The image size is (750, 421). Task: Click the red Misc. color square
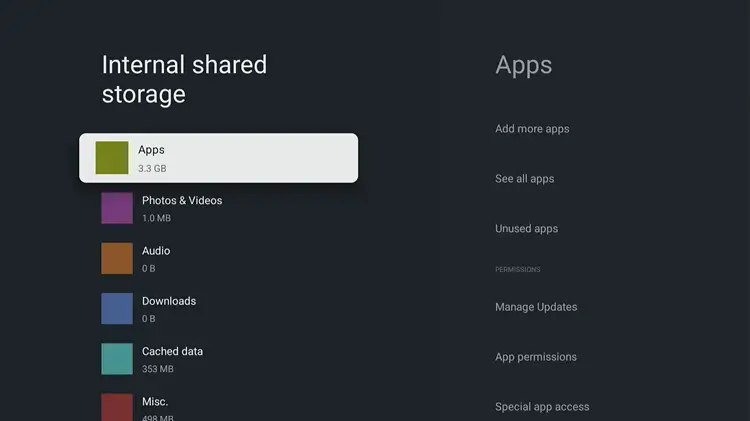[x=117, y=407]
